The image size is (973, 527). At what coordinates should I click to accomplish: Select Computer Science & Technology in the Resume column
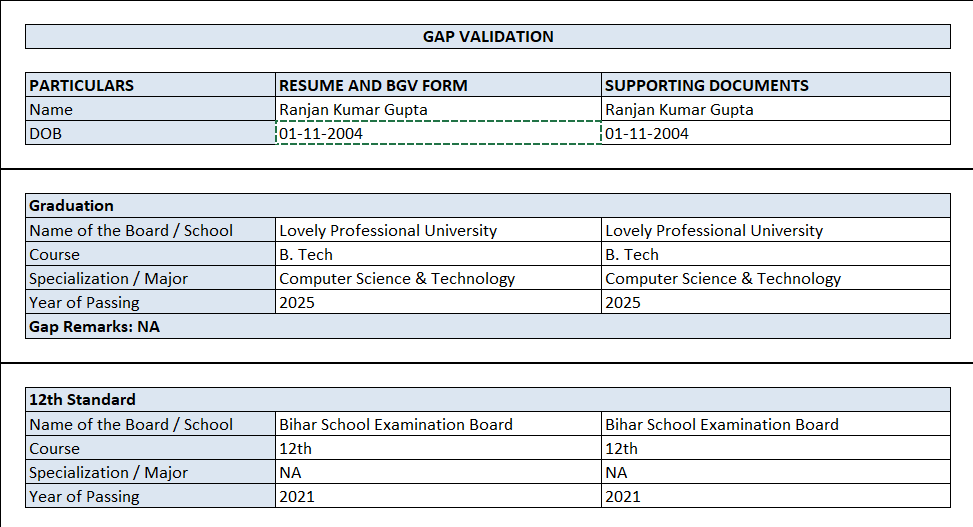[438, 278]
